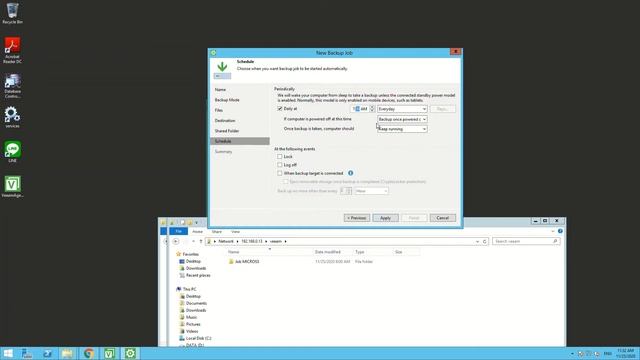
Task: Click the daily time input field
Action: (x=360, y=109)
